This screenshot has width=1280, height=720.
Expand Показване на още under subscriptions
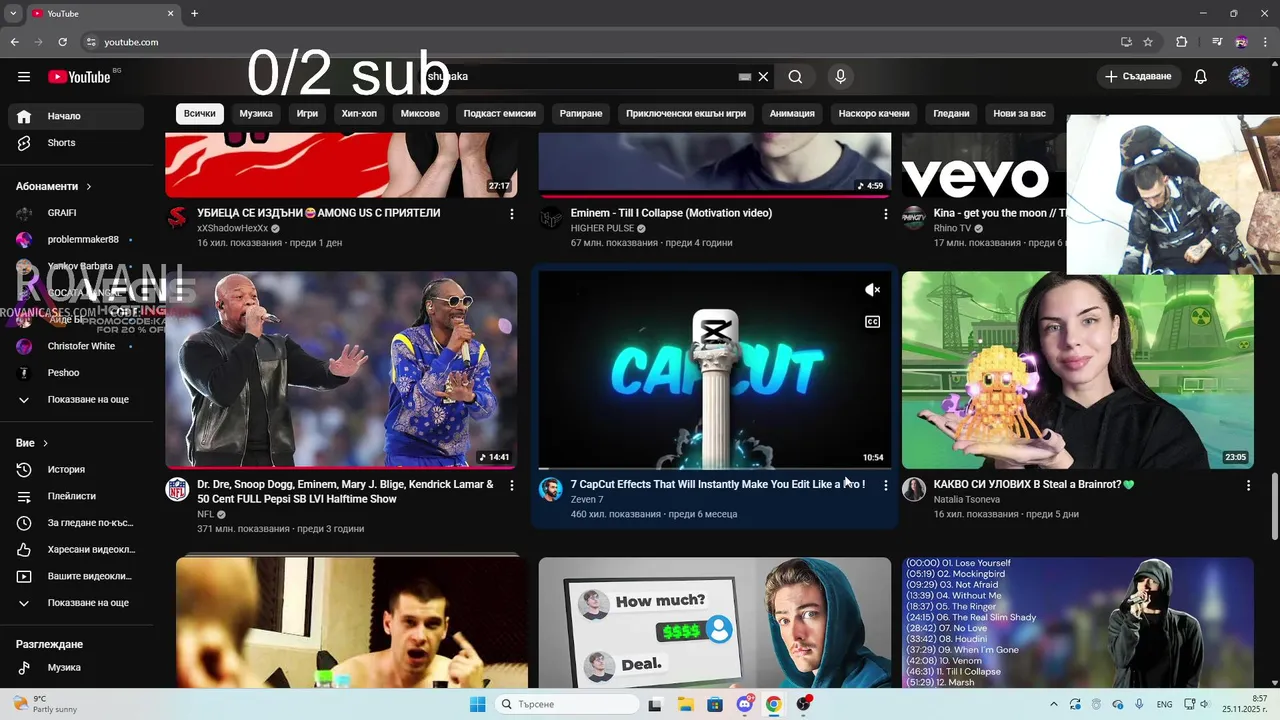(x=76, y=400)
